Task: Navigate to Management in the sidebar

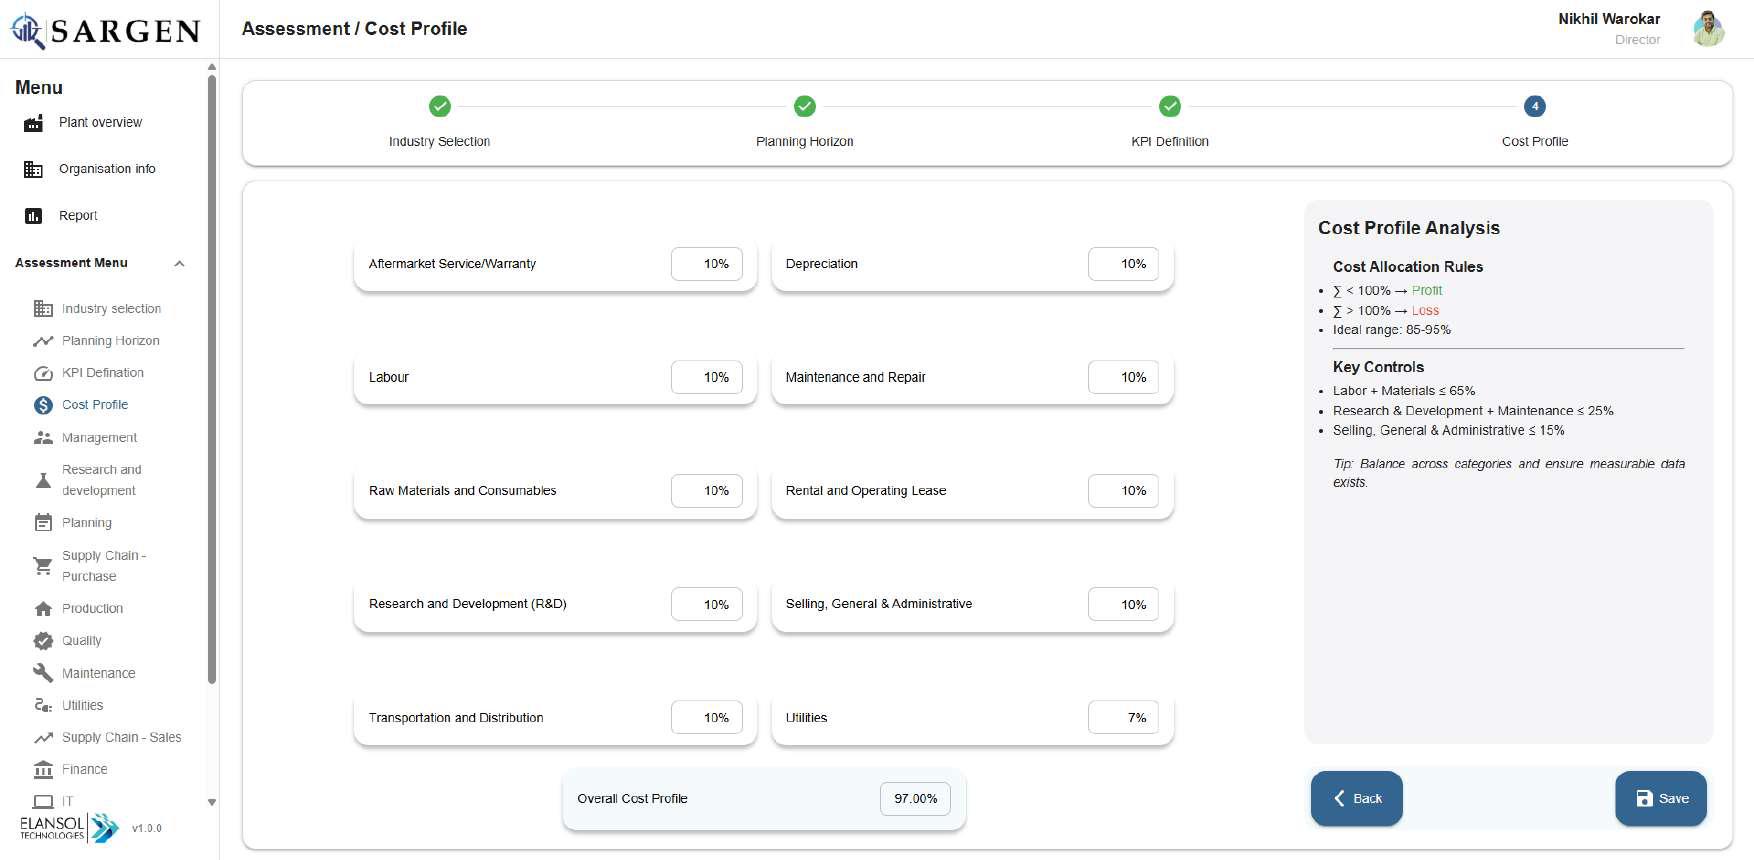Action: click(99, 438)
